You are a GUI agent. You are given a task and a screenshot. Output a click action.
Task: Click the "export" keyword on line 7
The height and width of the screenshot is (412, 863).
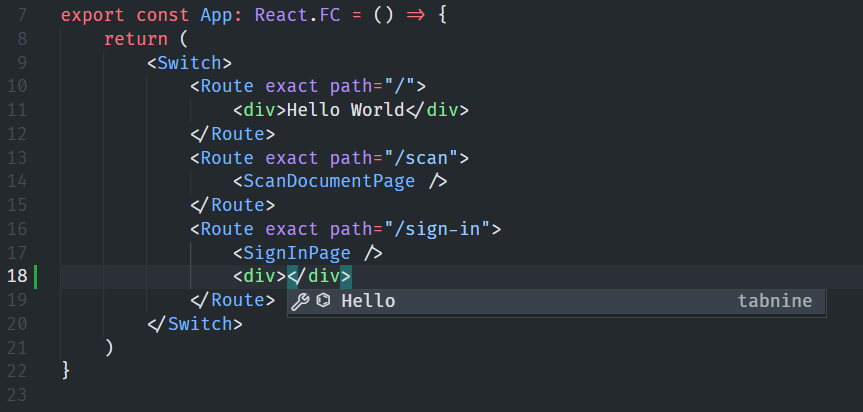(x=93, y=15)
